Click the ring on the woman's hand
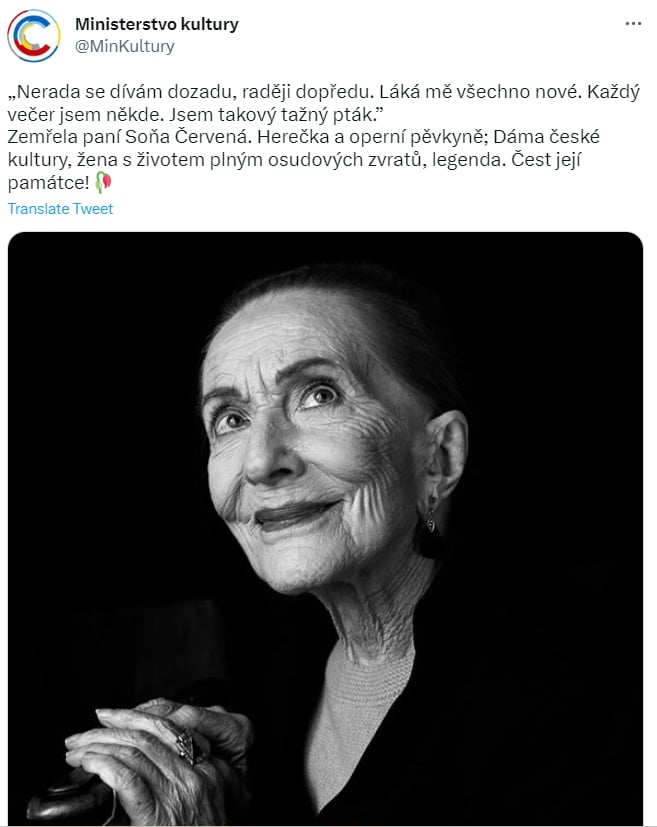The image size is (657, 827). [x=187, y=745]
